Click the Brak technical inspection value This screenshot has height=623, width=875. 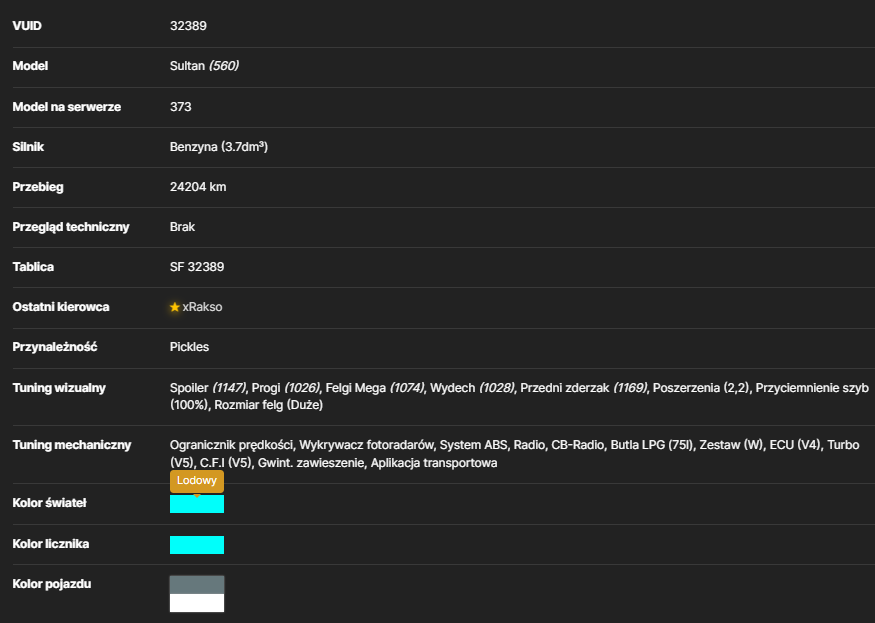point(182,227)
